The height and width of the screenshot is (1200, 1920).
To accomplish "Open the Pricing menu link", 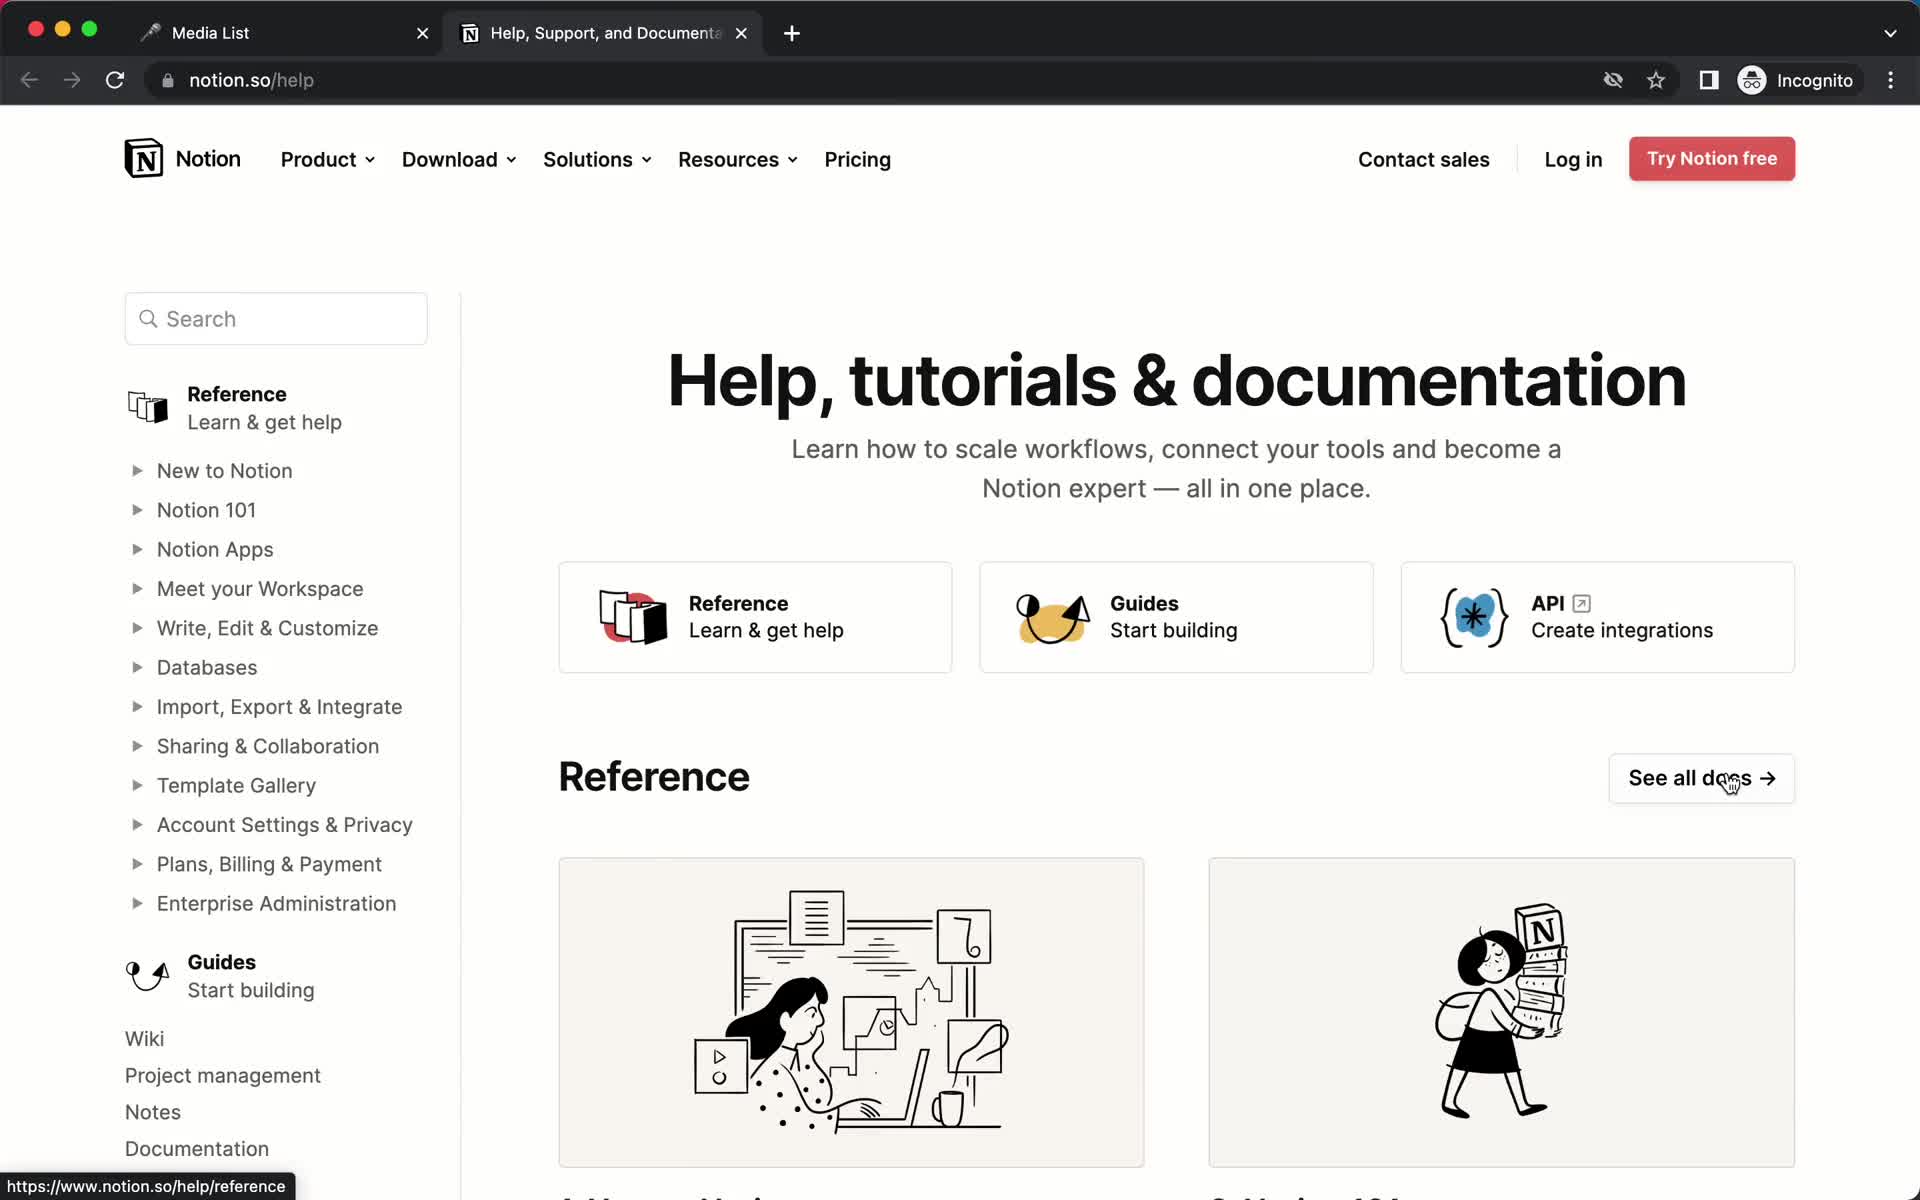I will tap(857, 160).
